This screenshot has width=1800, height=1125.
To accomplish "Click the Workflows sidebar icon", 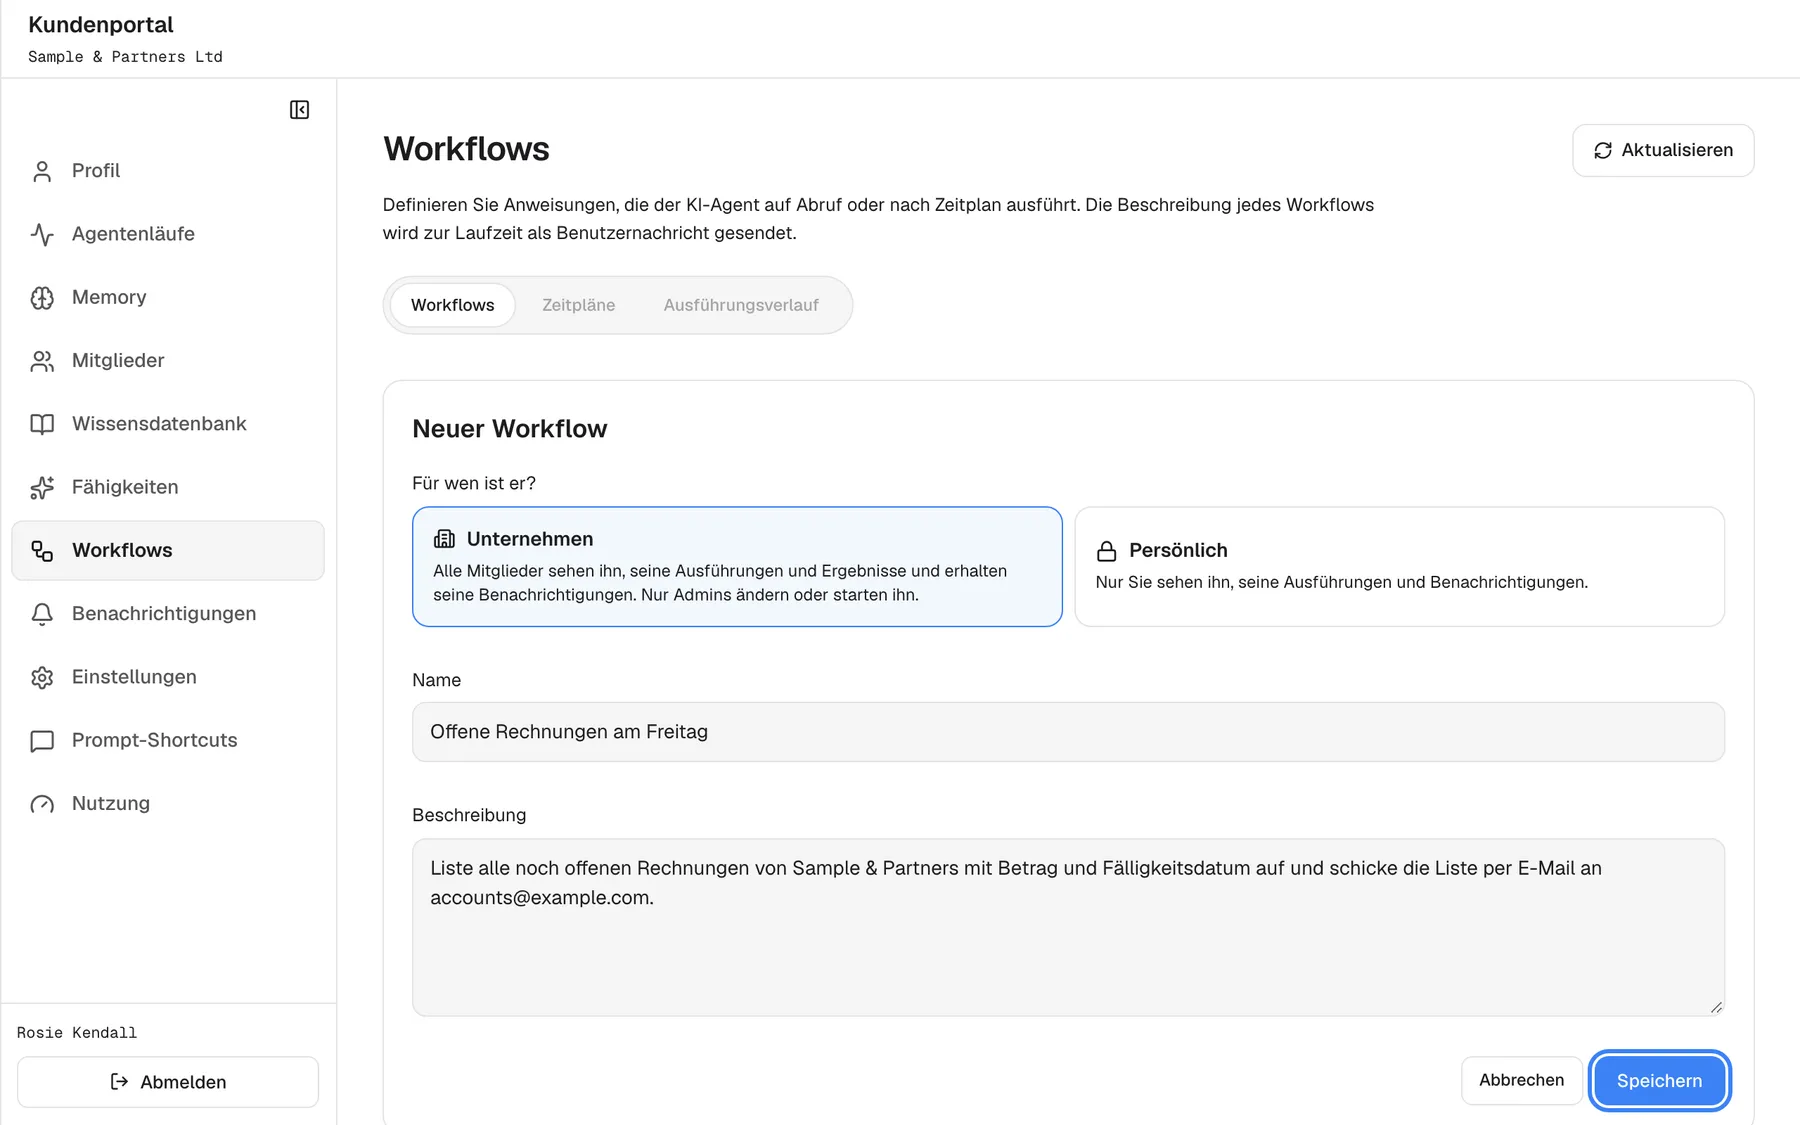I will 42,551.
